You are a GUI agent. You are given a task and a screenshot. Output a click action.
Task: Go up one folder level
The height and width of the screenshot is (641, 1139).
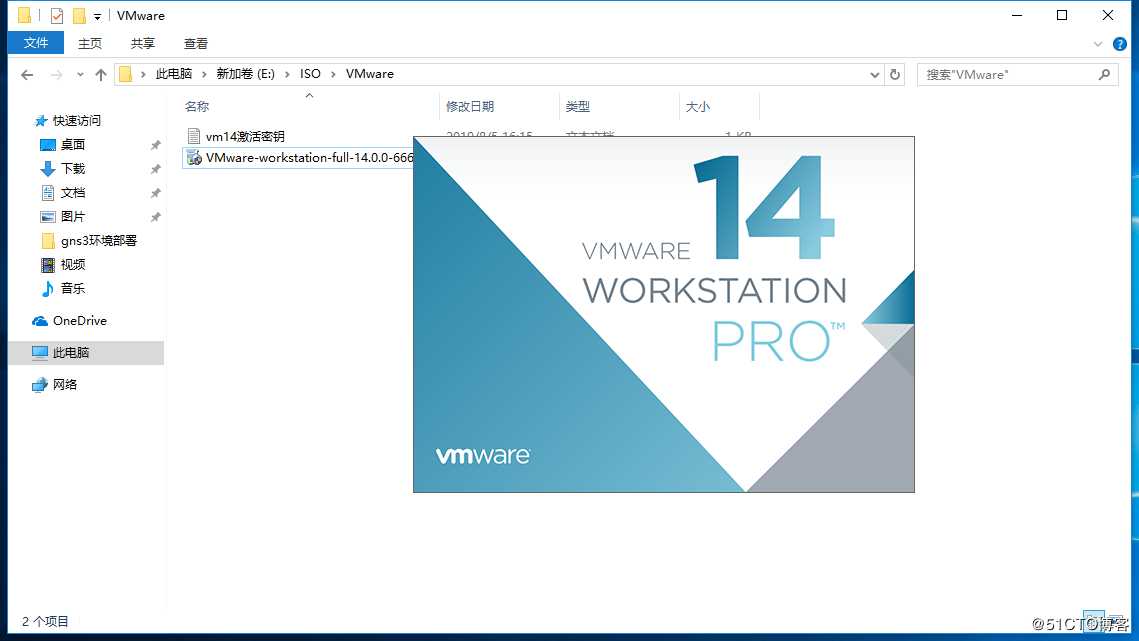coord(101,74)
